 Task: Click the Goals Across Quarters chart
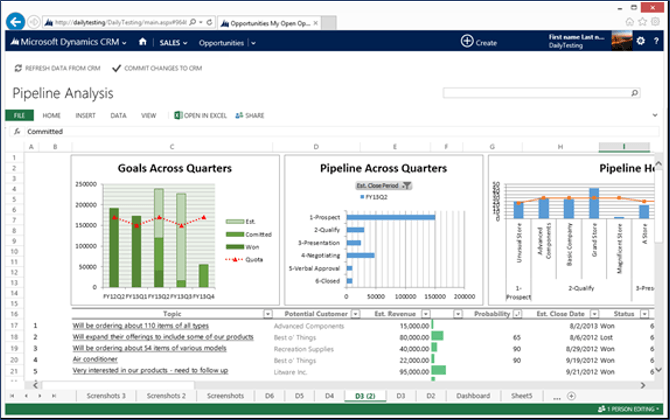[175, 230]
